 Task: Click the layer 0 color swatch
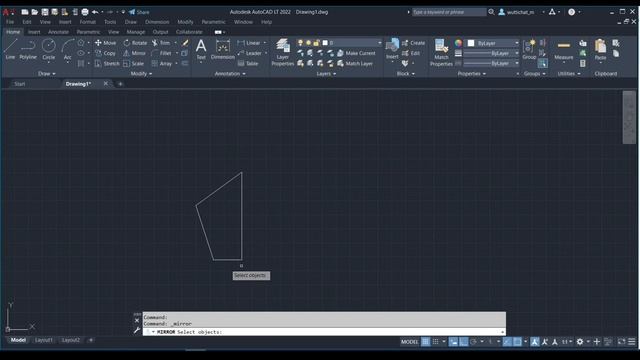(325, 43)
